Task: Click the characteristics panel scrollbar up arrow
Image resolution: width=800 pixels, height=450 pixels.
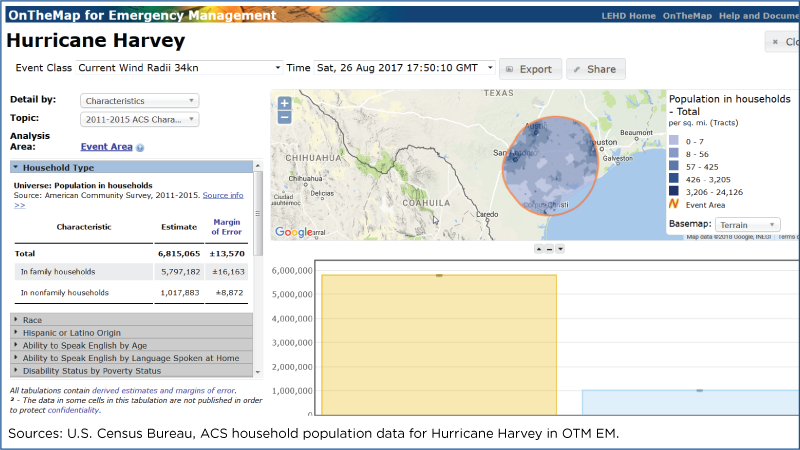Action: [258, 166]
